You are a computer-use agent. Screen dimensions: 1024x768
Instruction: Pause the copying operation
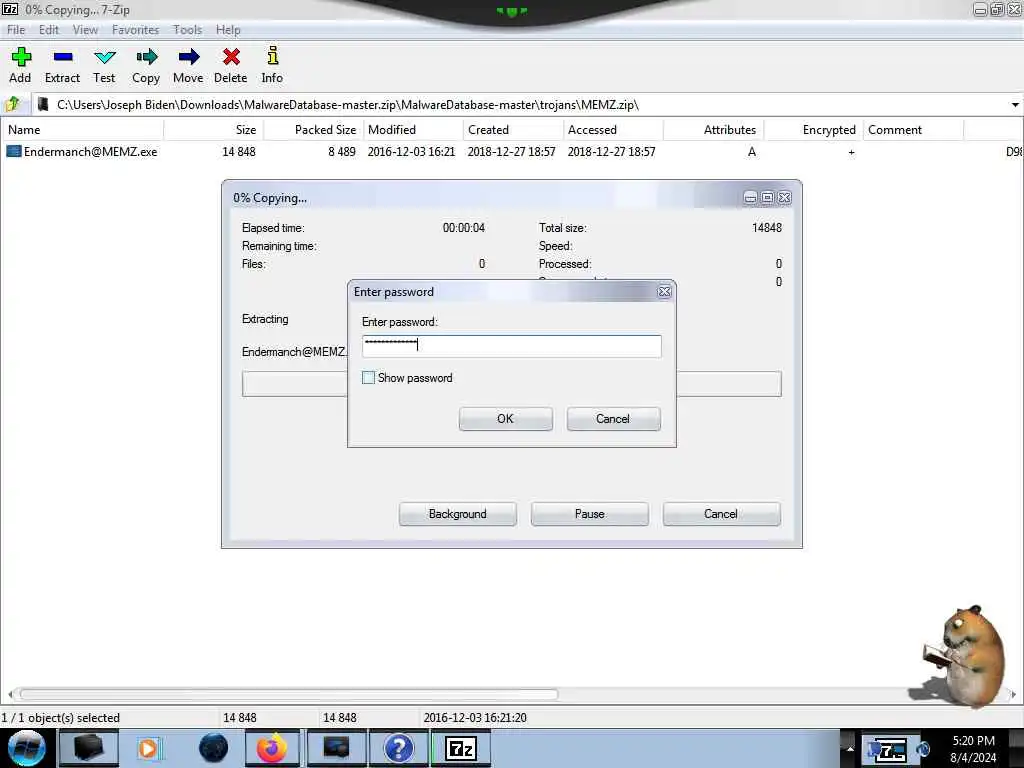[x=590, y=514]
